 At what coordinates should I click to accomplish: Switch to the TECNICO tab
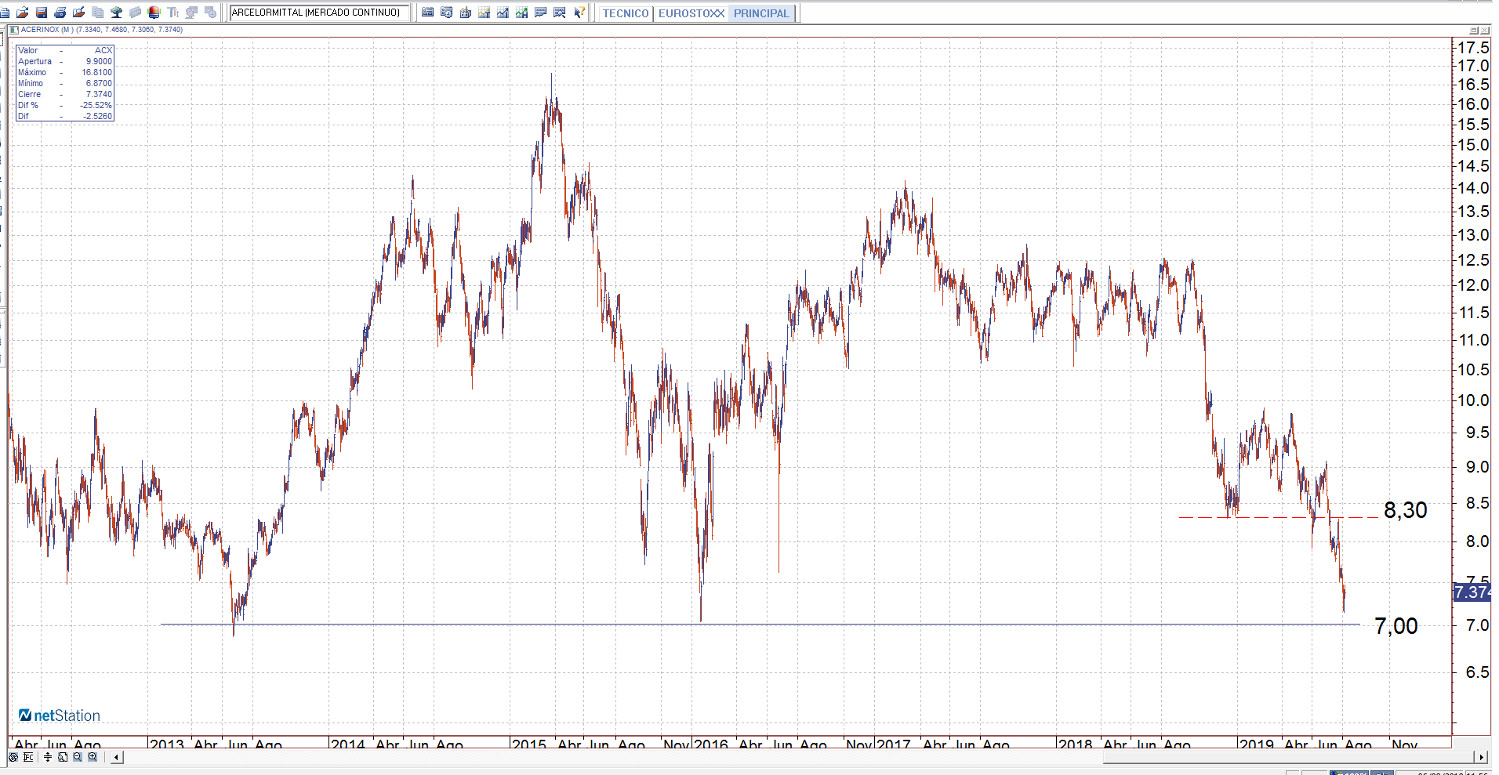coord(625,13)
